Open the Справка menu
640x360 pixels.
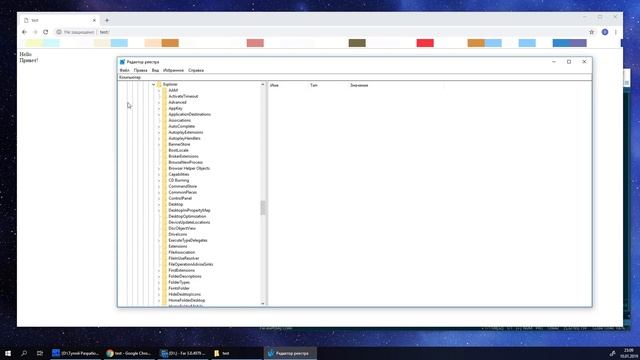pyautogui.click(x=196, y=70)
